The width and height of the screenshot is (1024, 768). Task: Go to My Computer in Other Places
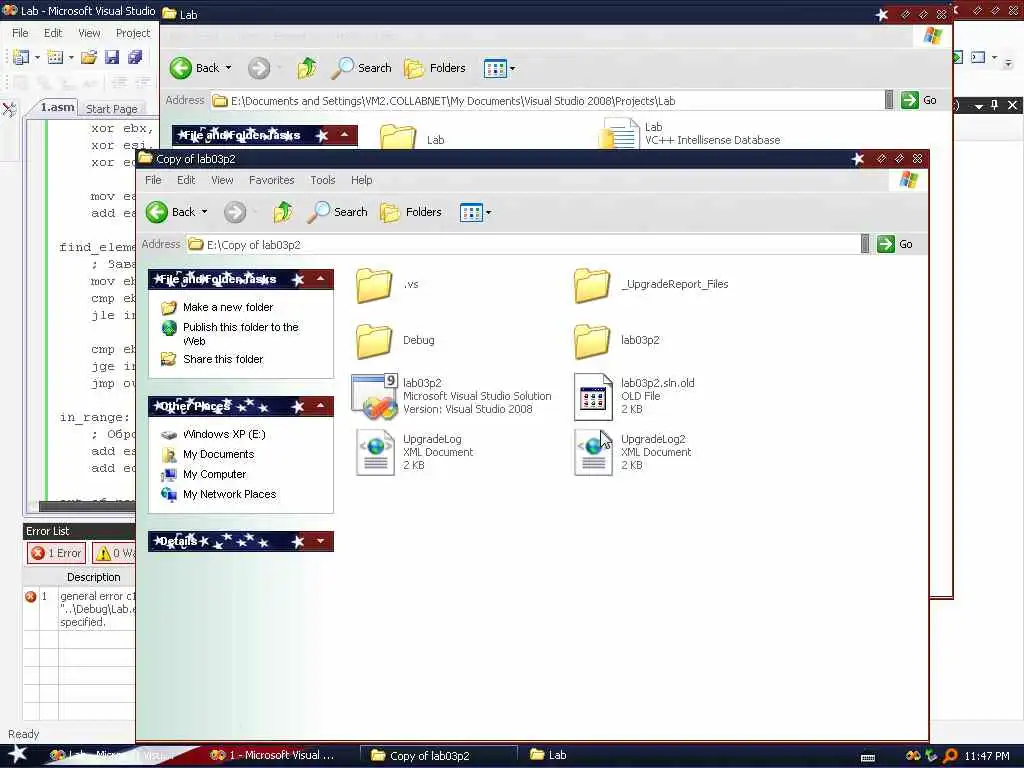[x=214, y=474]
